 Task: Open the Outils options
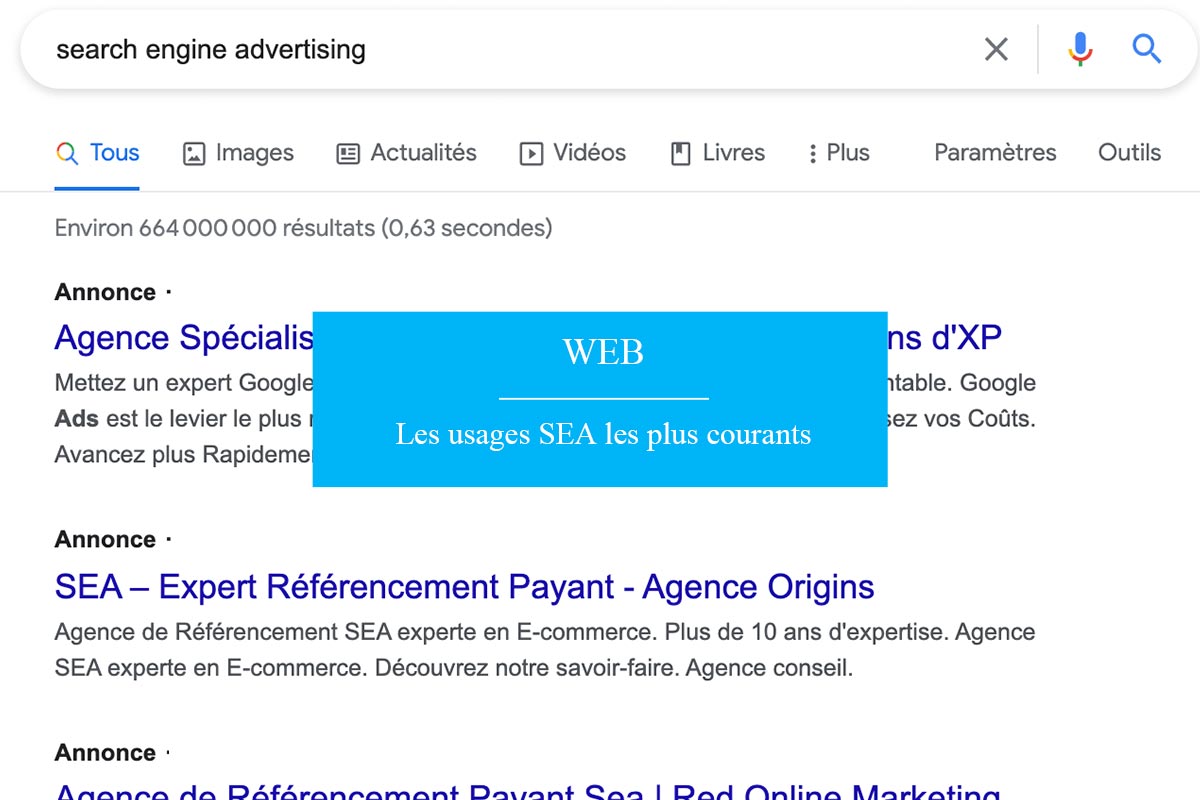[x=1129, y=153]
